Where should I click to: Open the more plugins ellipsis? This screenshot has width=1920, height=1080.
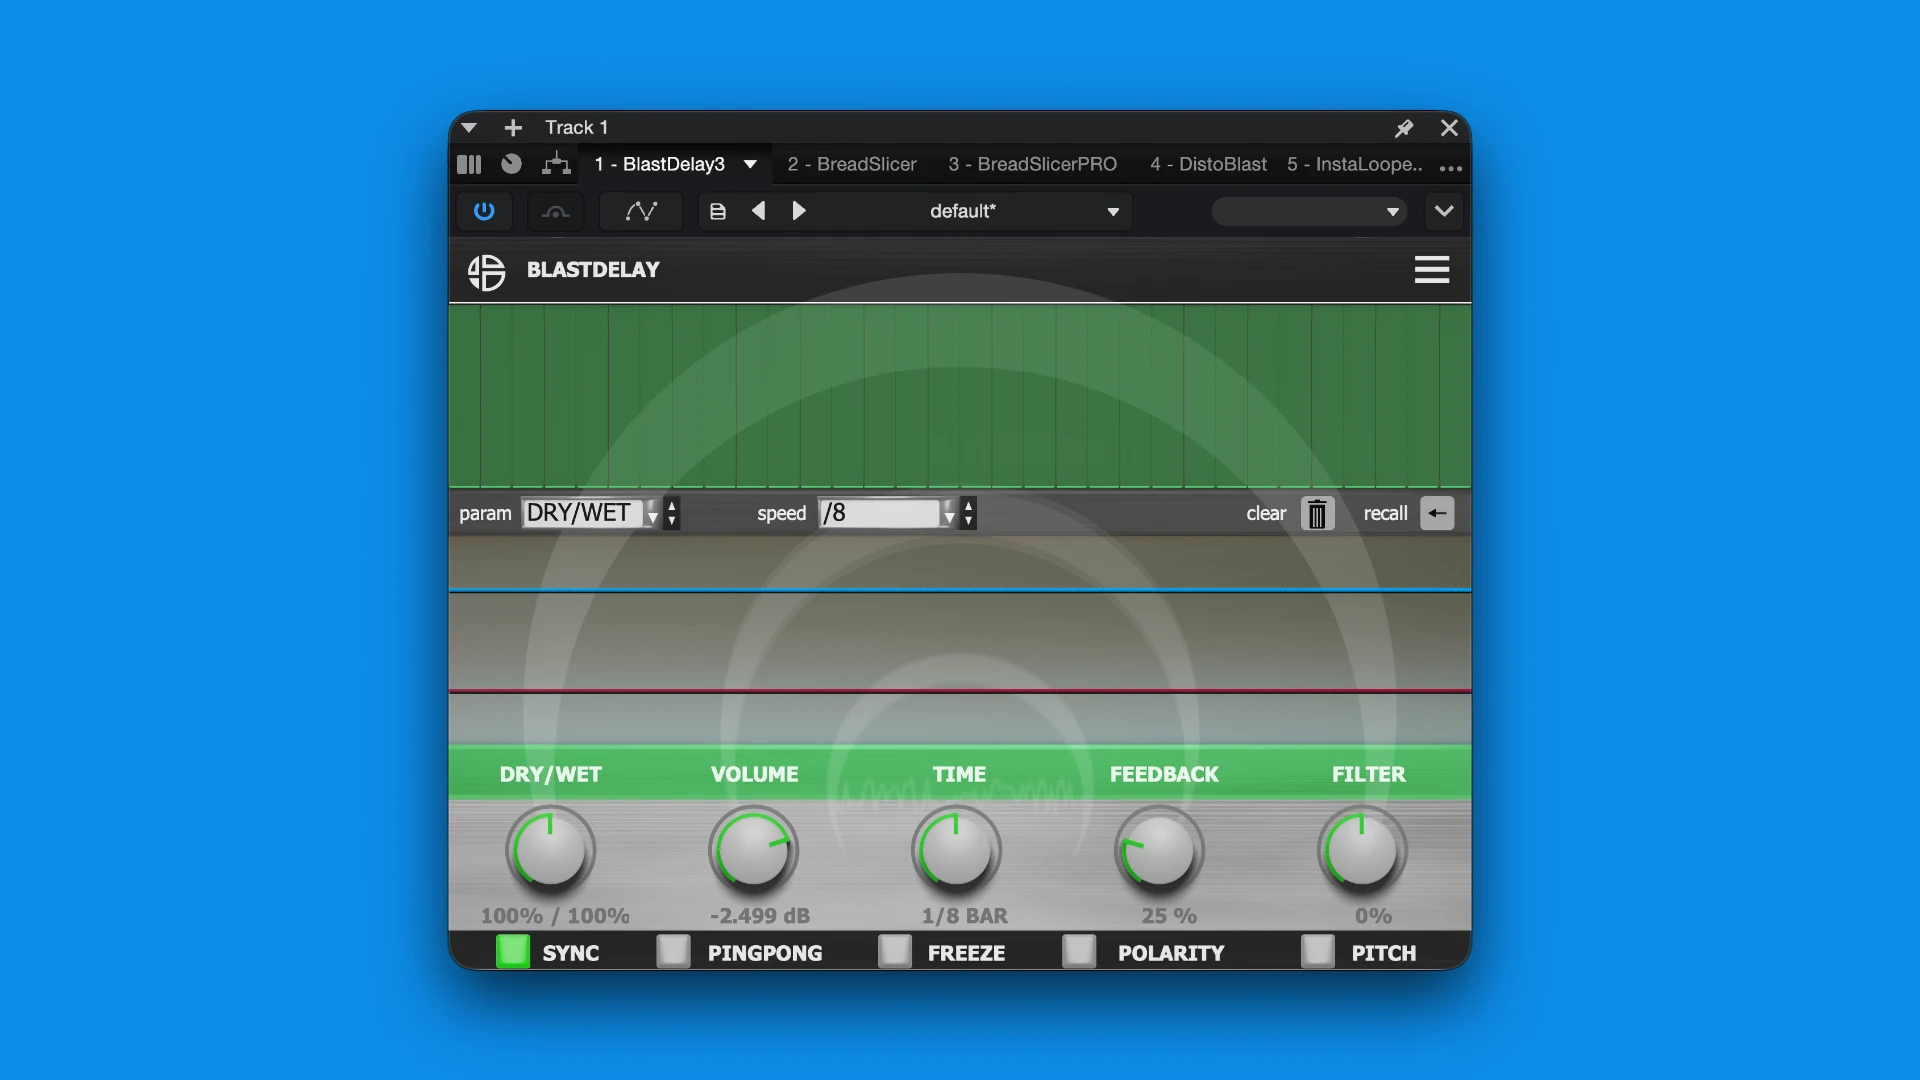tap(1451, 168)
